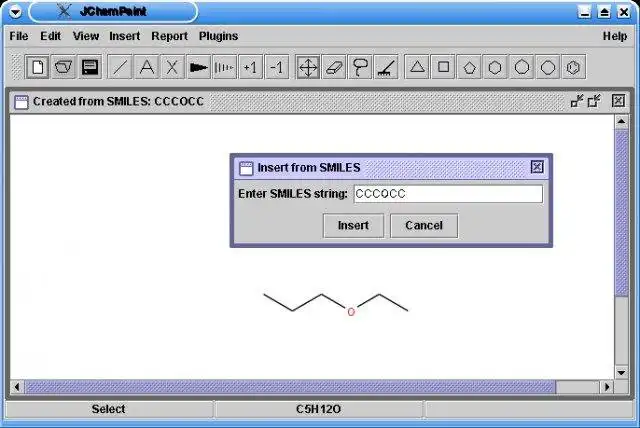
Task: Click the Insert from SMILES dialog window icon
Action: pyautogui.click(x=246, y=168)
